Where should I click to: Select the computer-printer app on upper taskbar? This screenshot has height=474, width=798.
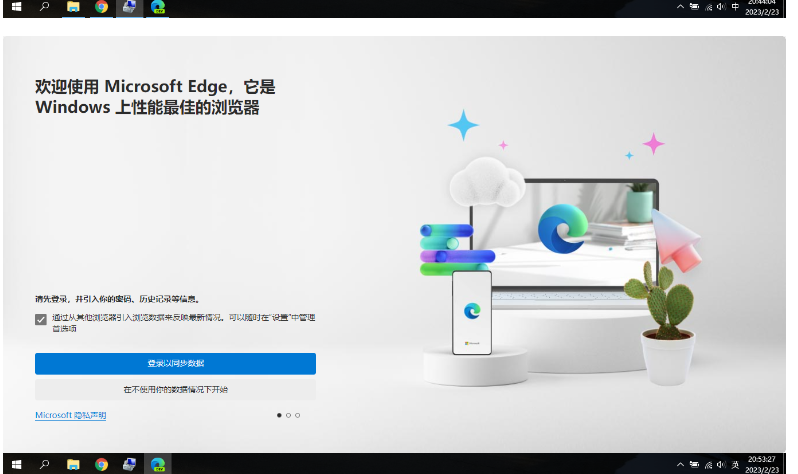[x=129, y=7]
